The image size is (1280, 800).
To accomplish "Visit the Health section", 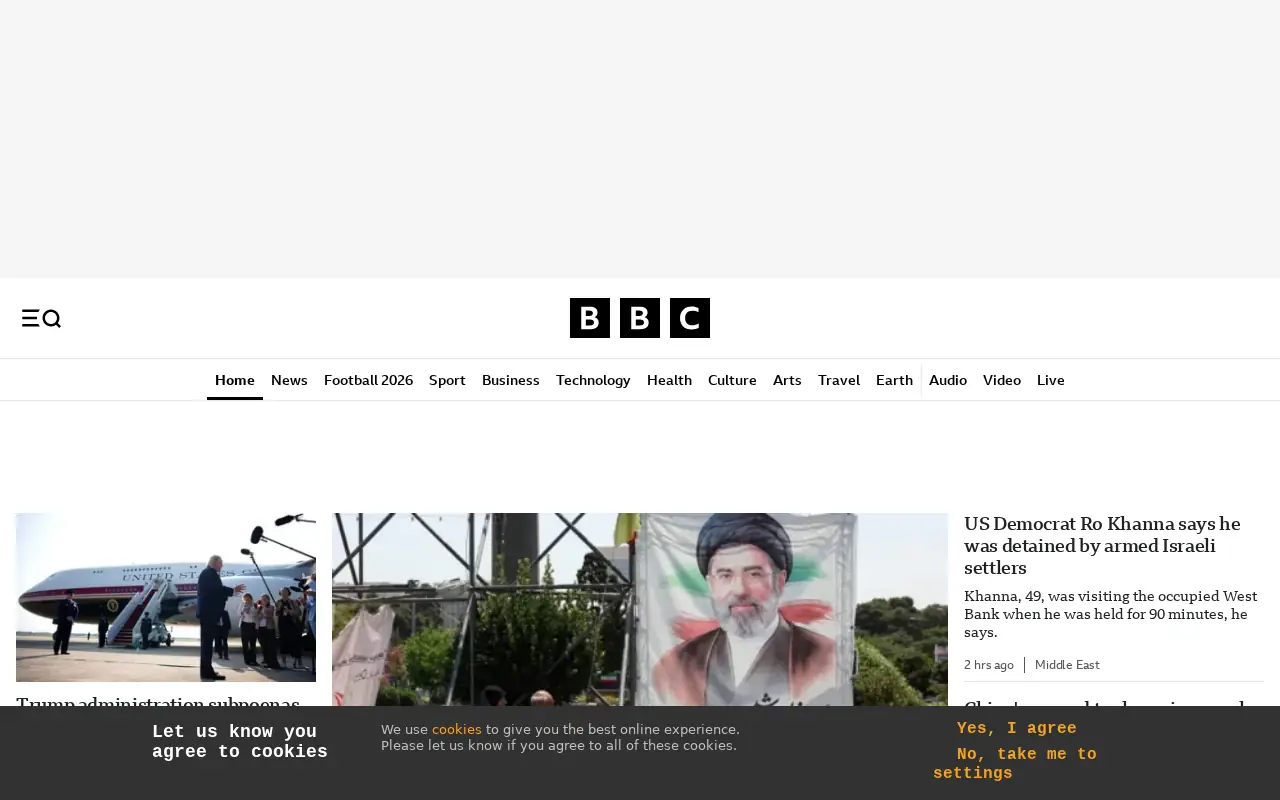I will tap(669, 380).
